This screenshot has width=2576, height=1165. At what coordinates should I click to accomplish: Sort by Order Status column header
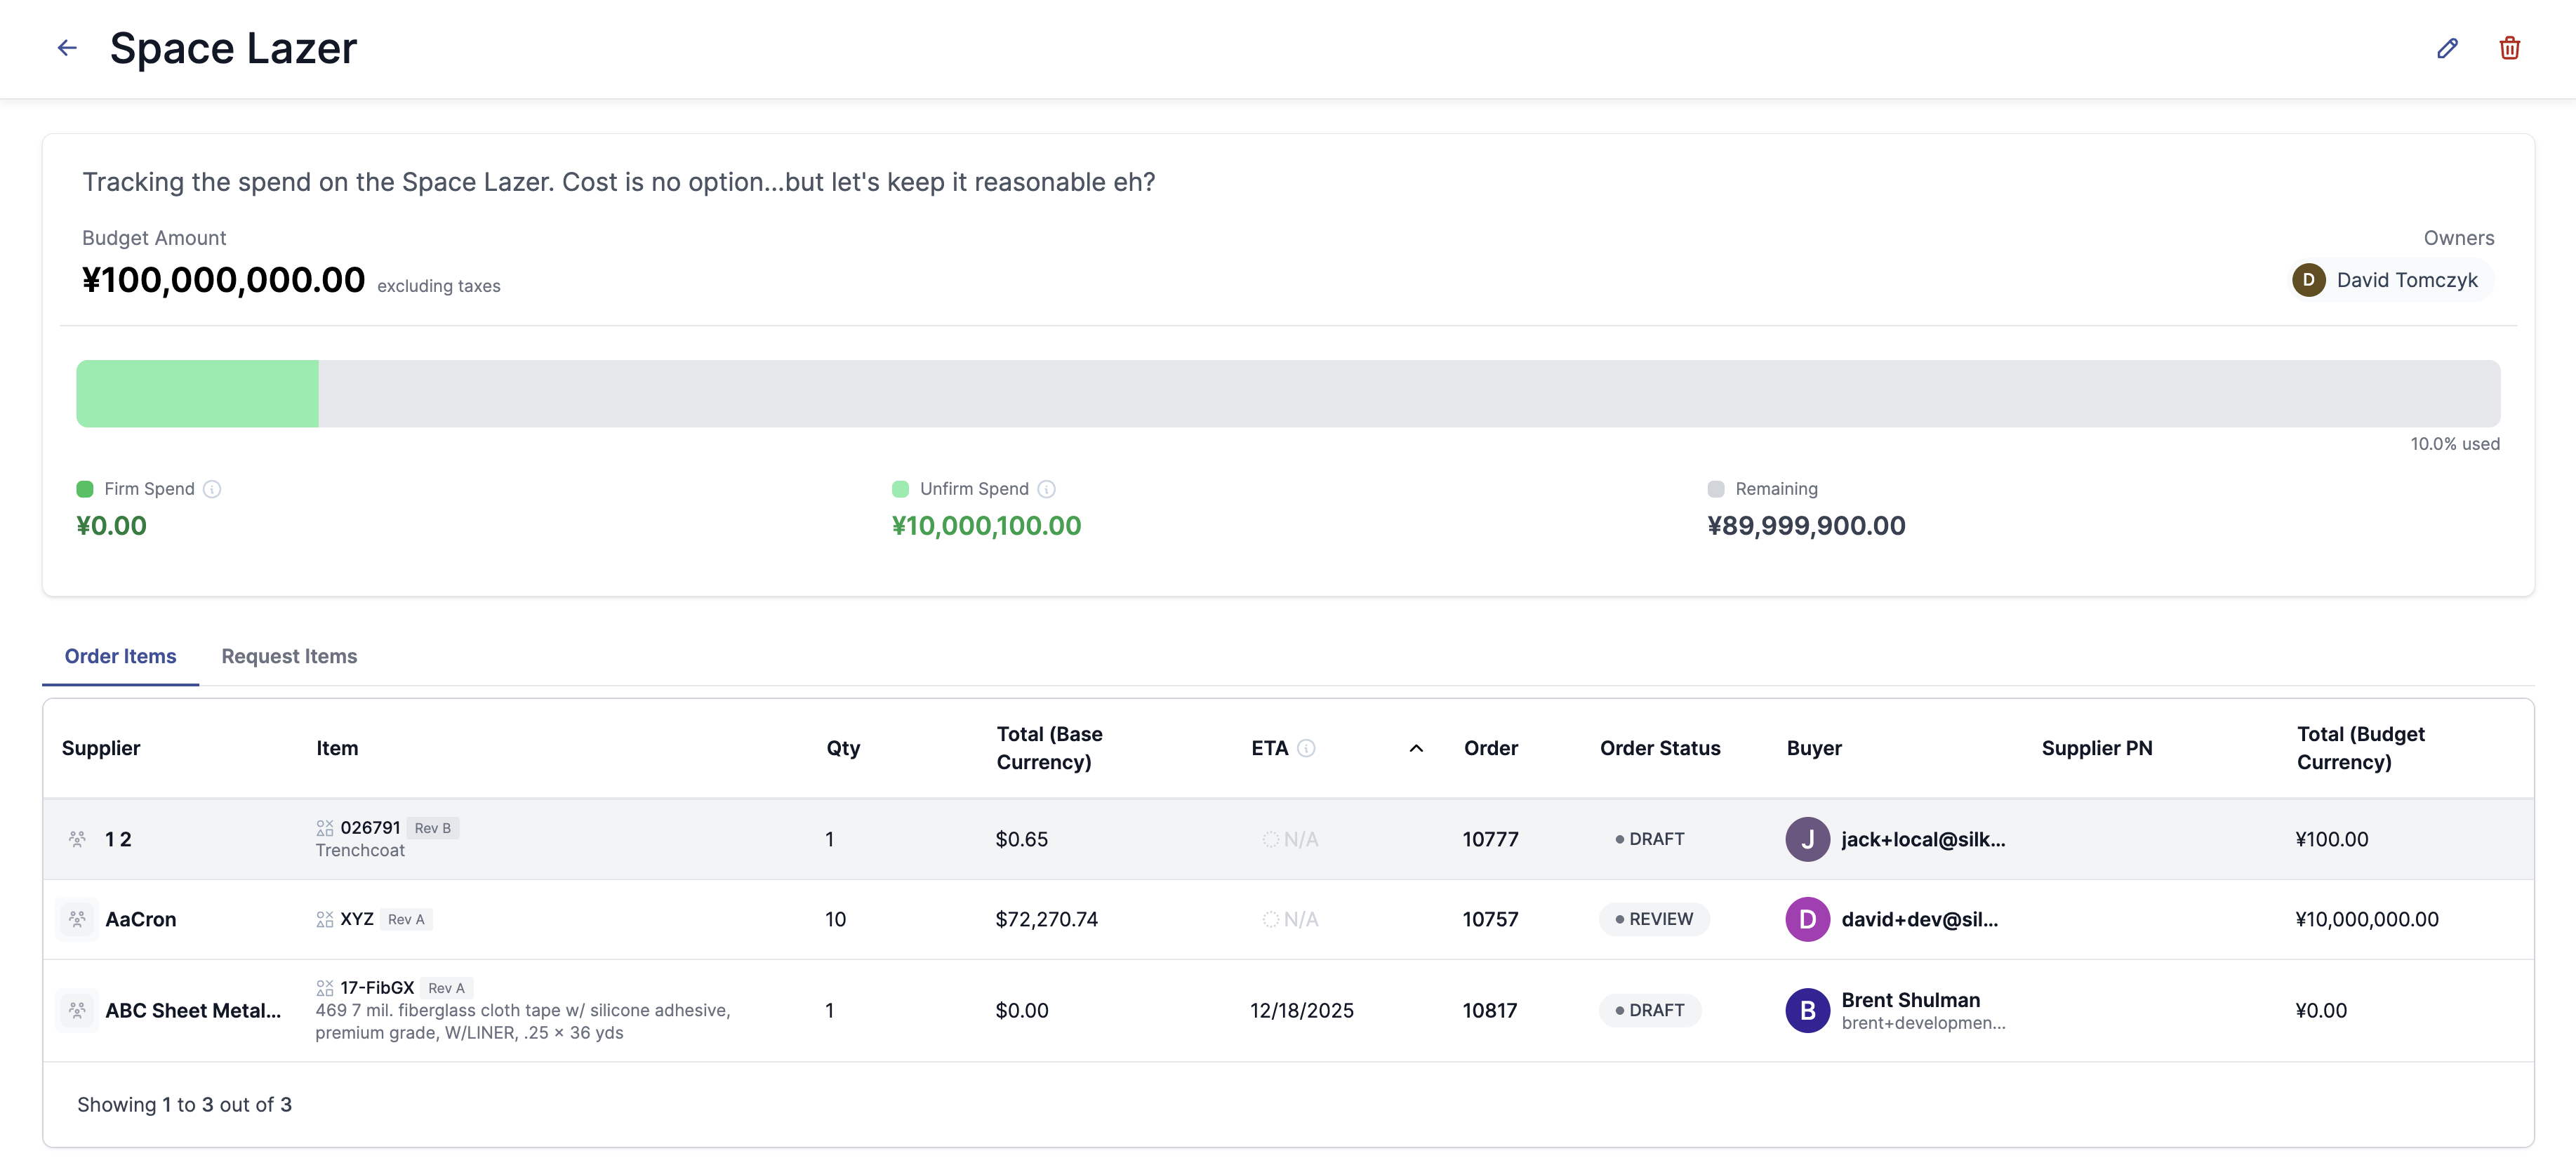pyautogui.click(x=1660, y=748)
